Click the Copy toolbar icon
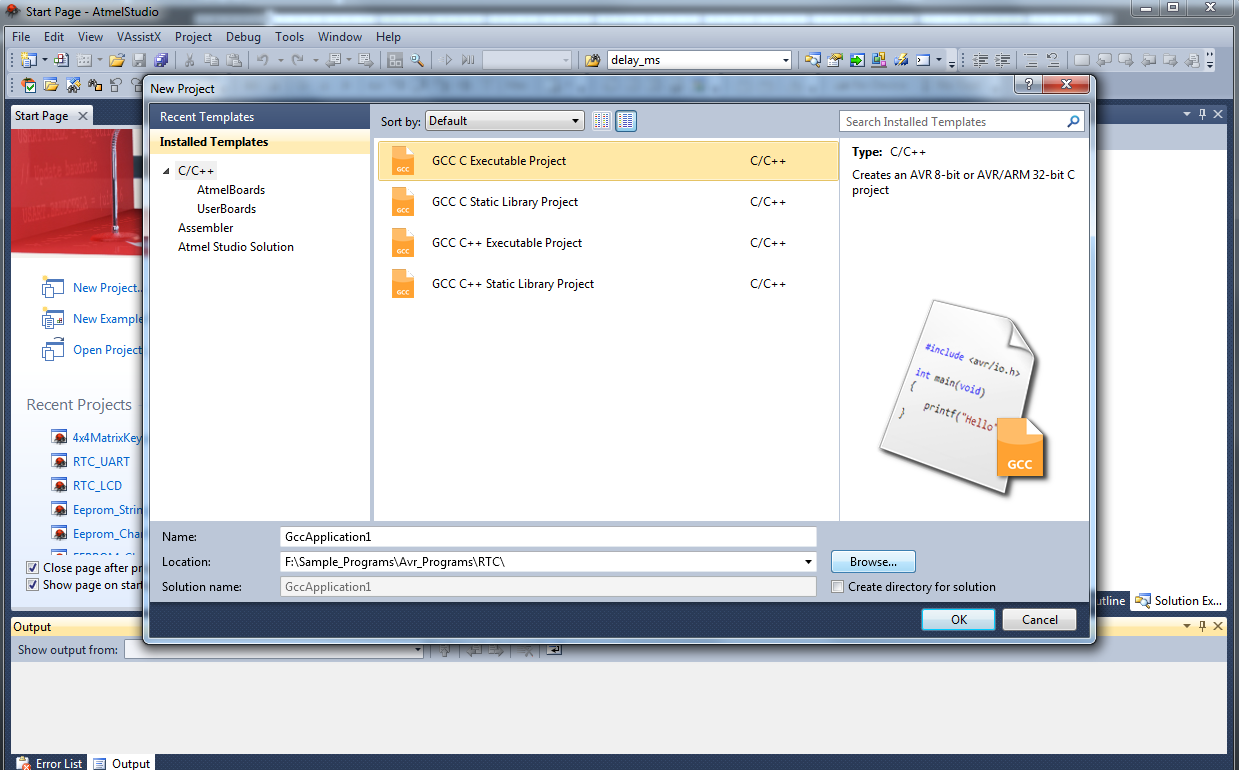Viewport: 1239px width, 770px height. tap(211, 60)
